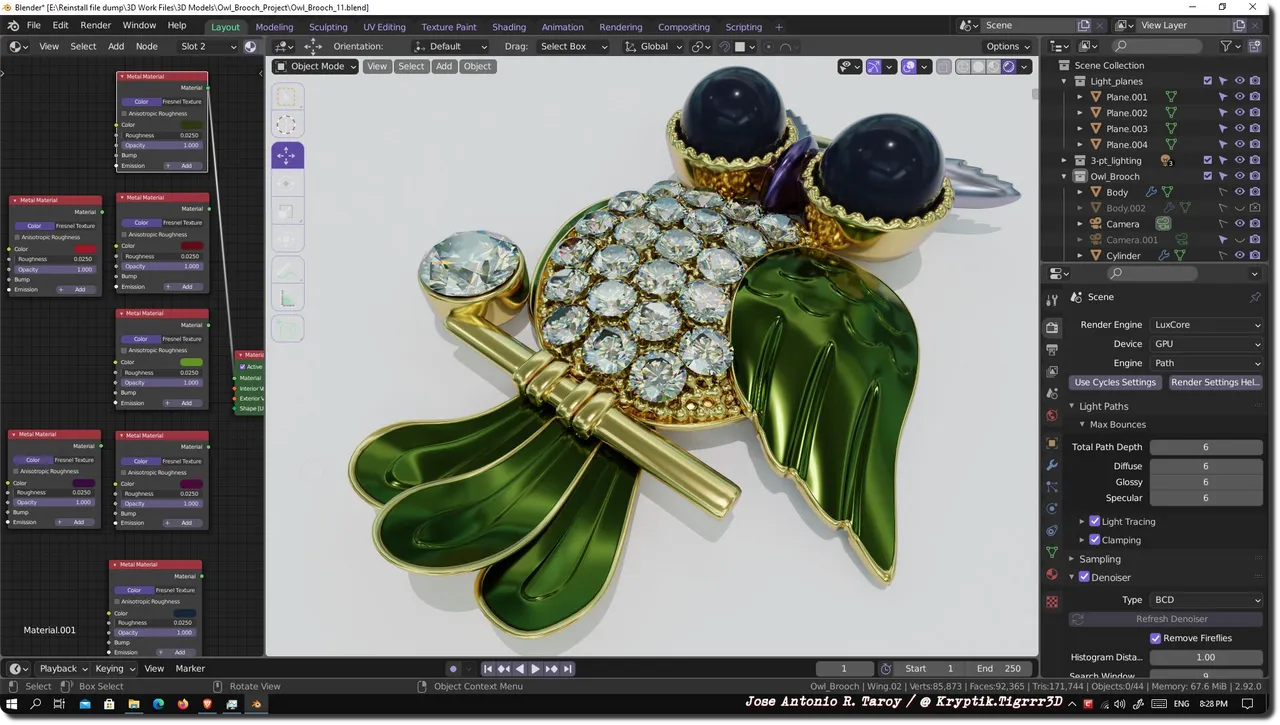This screenshot has height=725, width=1280.
Task: Jump to the timeline start frame
Action: (488, 669)
